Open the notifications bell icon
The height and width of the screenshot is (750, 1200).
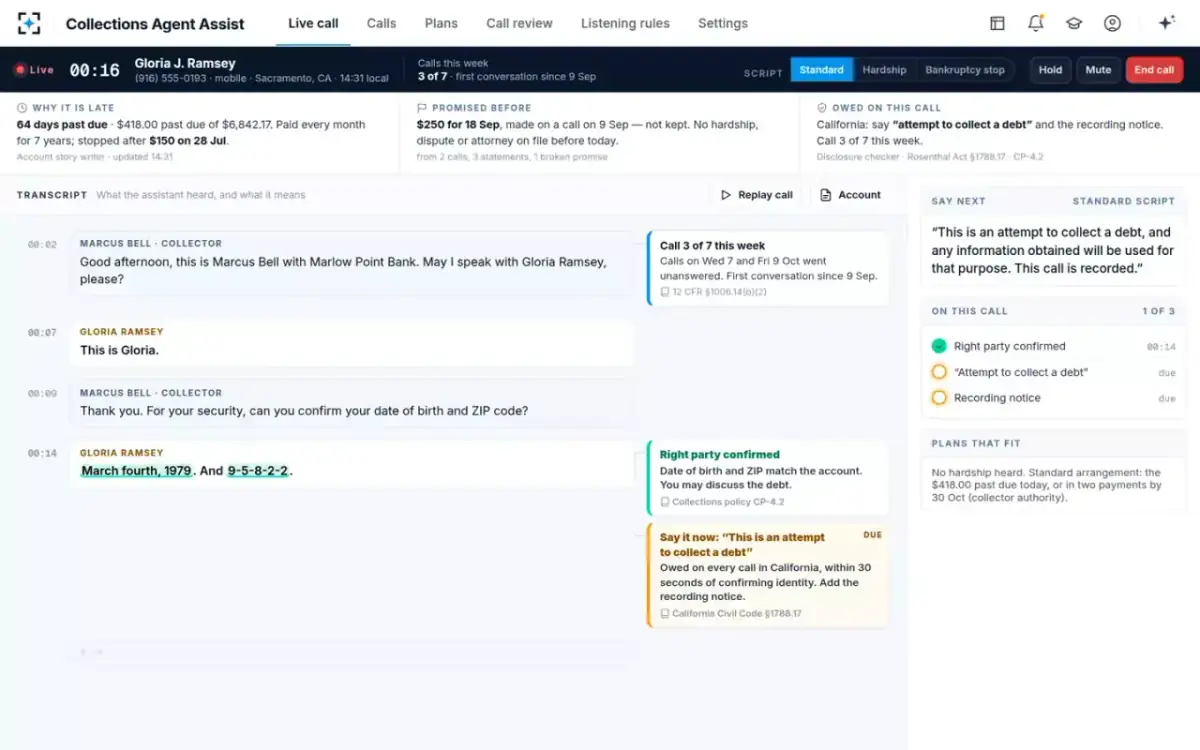(1036, 23)
